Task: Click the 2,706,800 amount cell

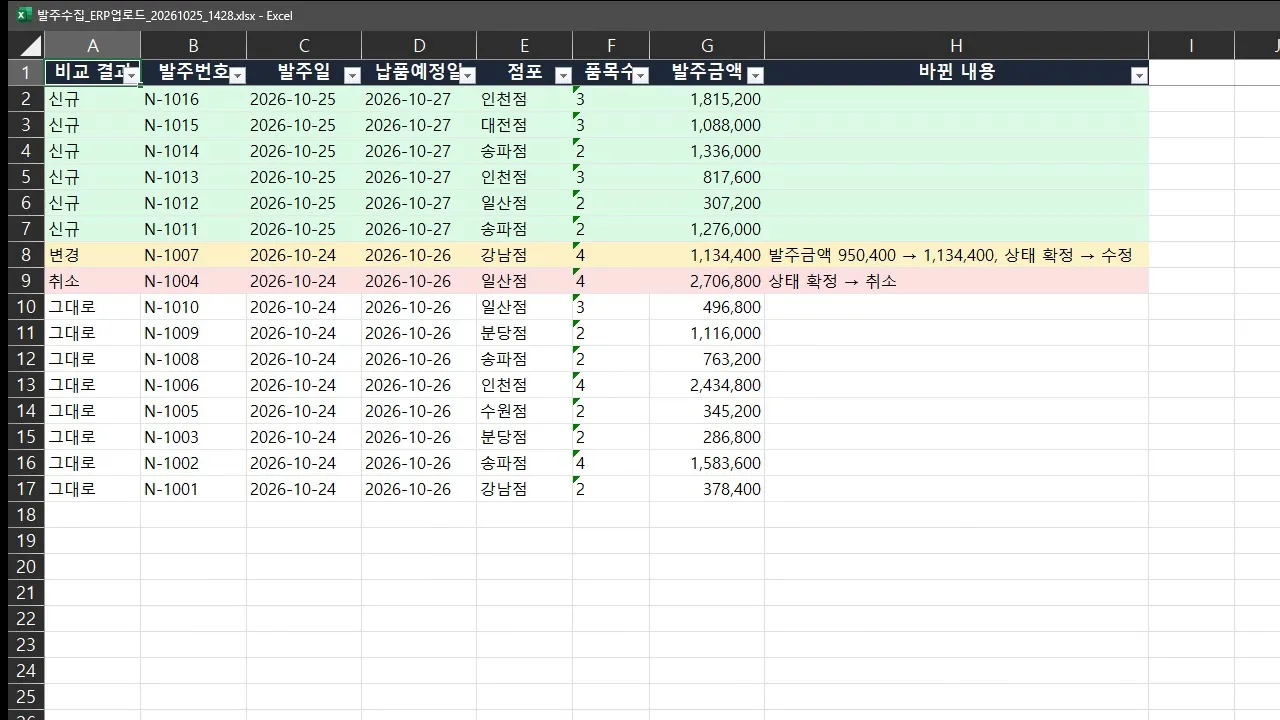Action: coord(707,281)
